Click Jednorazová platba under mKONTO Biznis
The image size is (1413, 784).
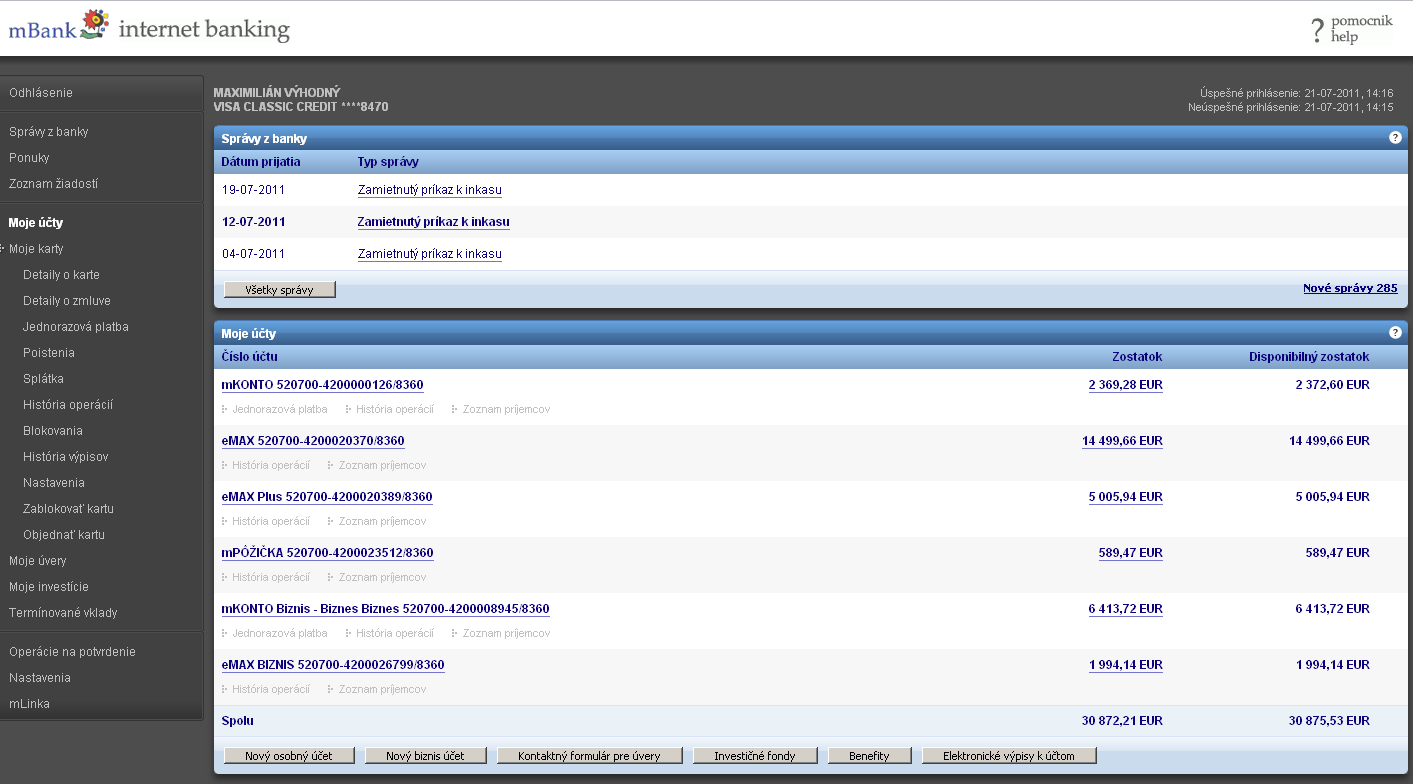click(279, 633)
